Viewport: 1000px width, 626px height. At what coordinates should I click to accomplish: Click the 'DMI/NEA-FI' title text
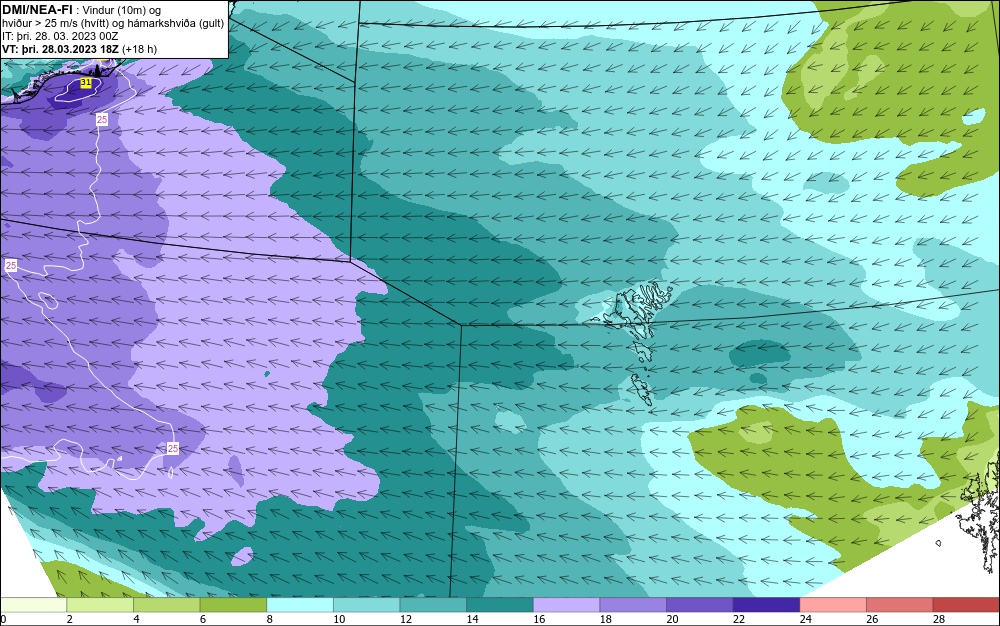point(37,9)
